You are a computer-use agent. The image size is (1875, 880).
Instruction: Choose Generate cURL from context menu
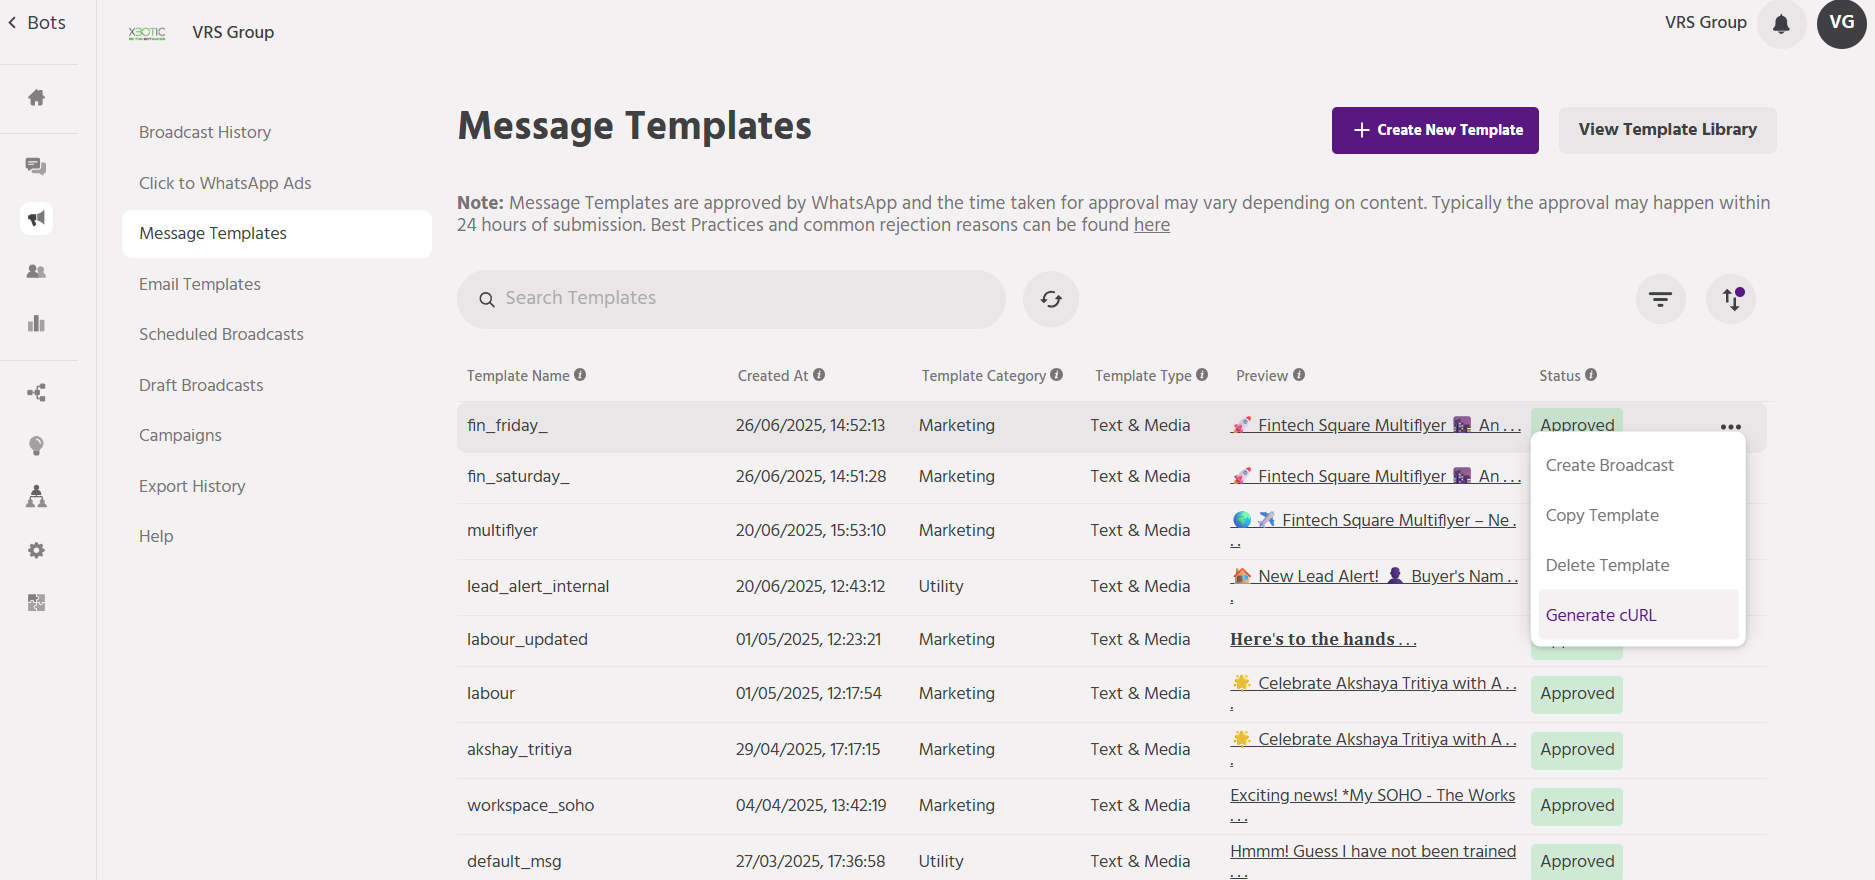(x=1601, y=615)
